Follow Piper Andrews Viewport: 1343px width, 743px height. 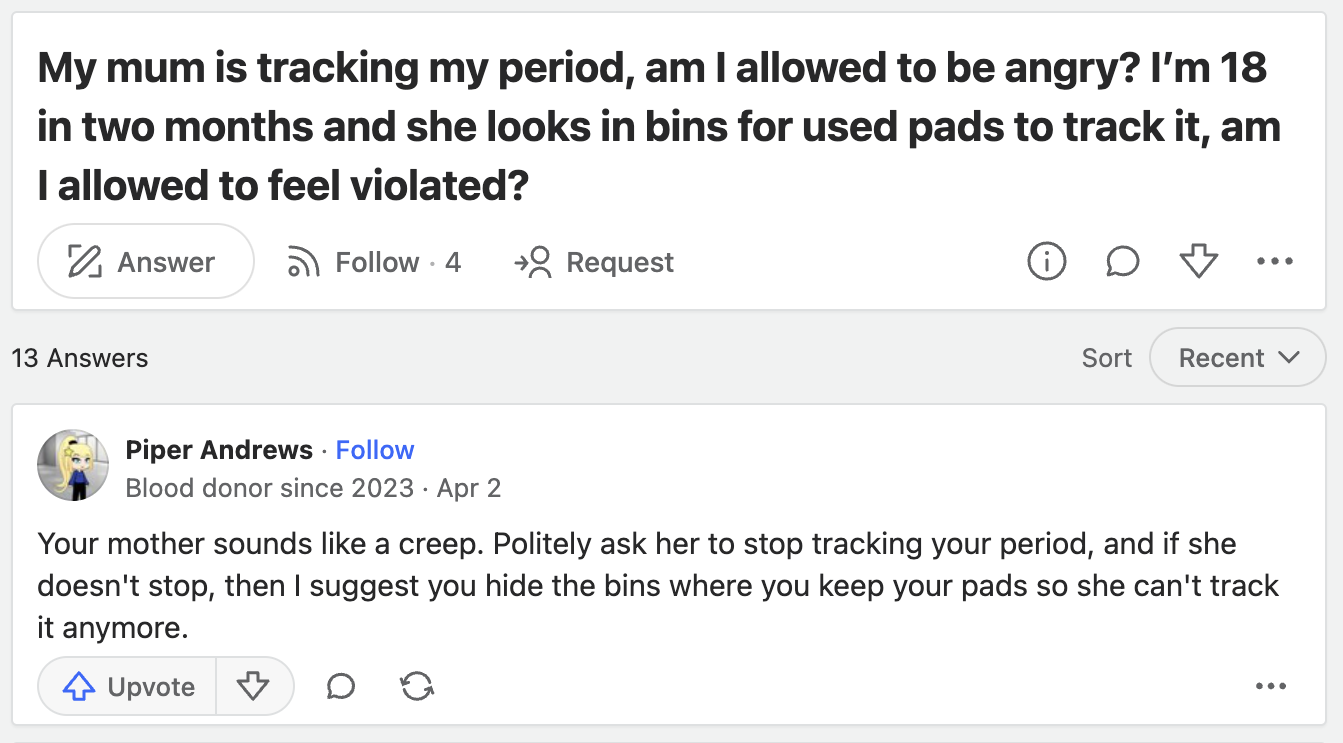375,450
